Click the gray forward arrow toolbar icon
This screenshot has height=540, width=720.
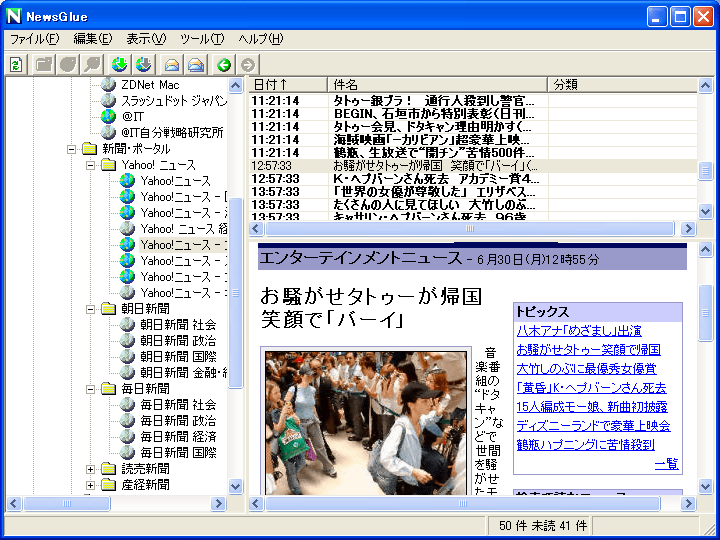tap(248, 65)
